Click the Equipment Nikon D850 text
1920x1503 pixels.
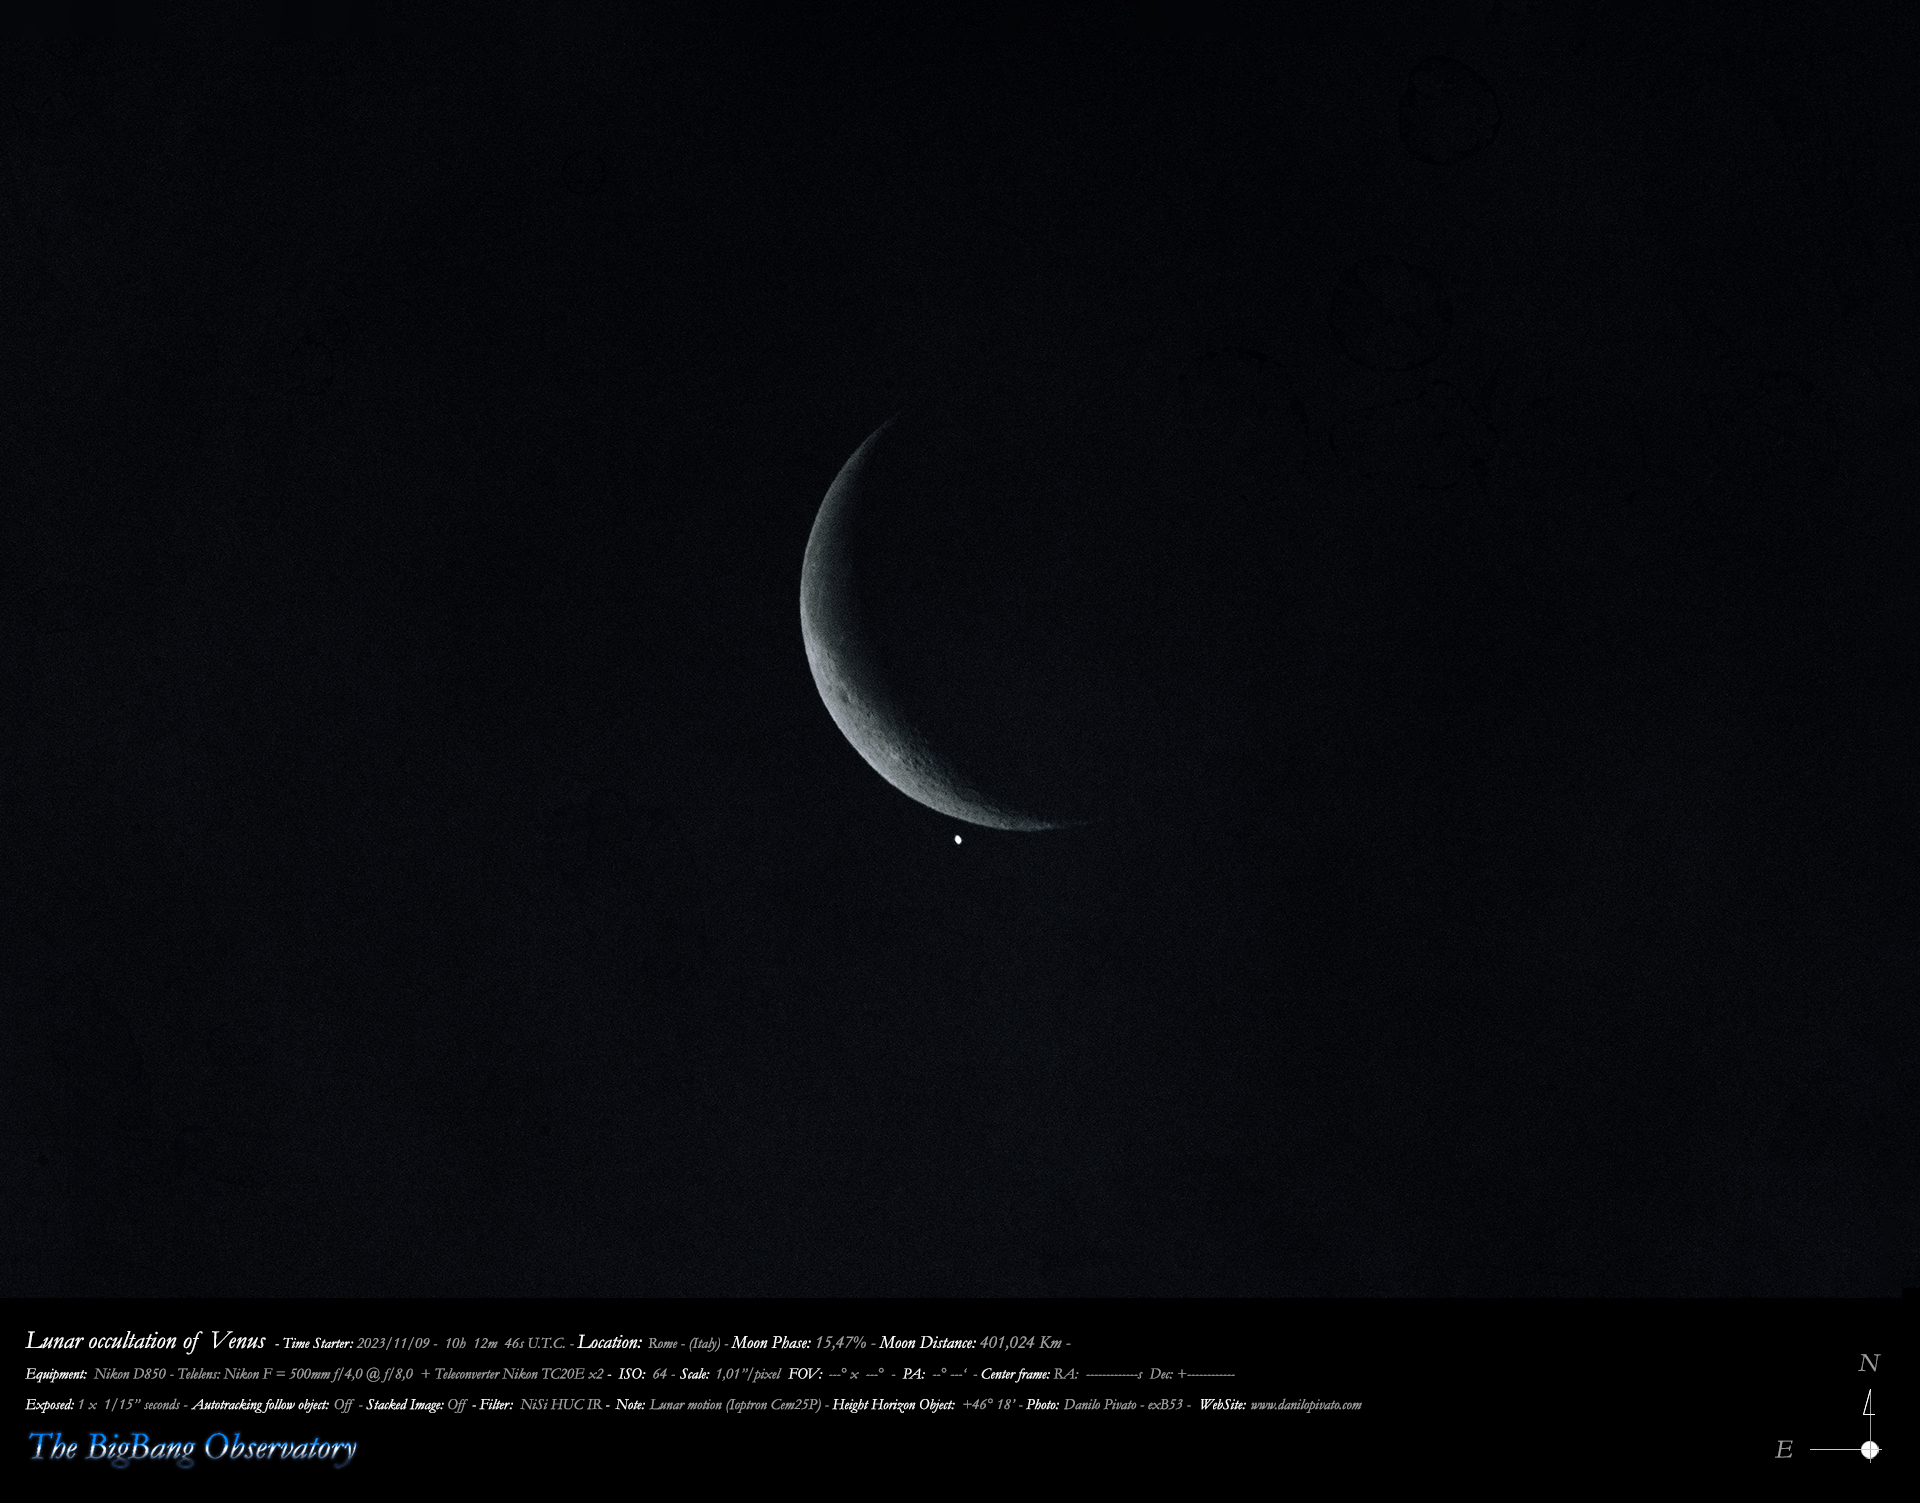coord(130,1374)
